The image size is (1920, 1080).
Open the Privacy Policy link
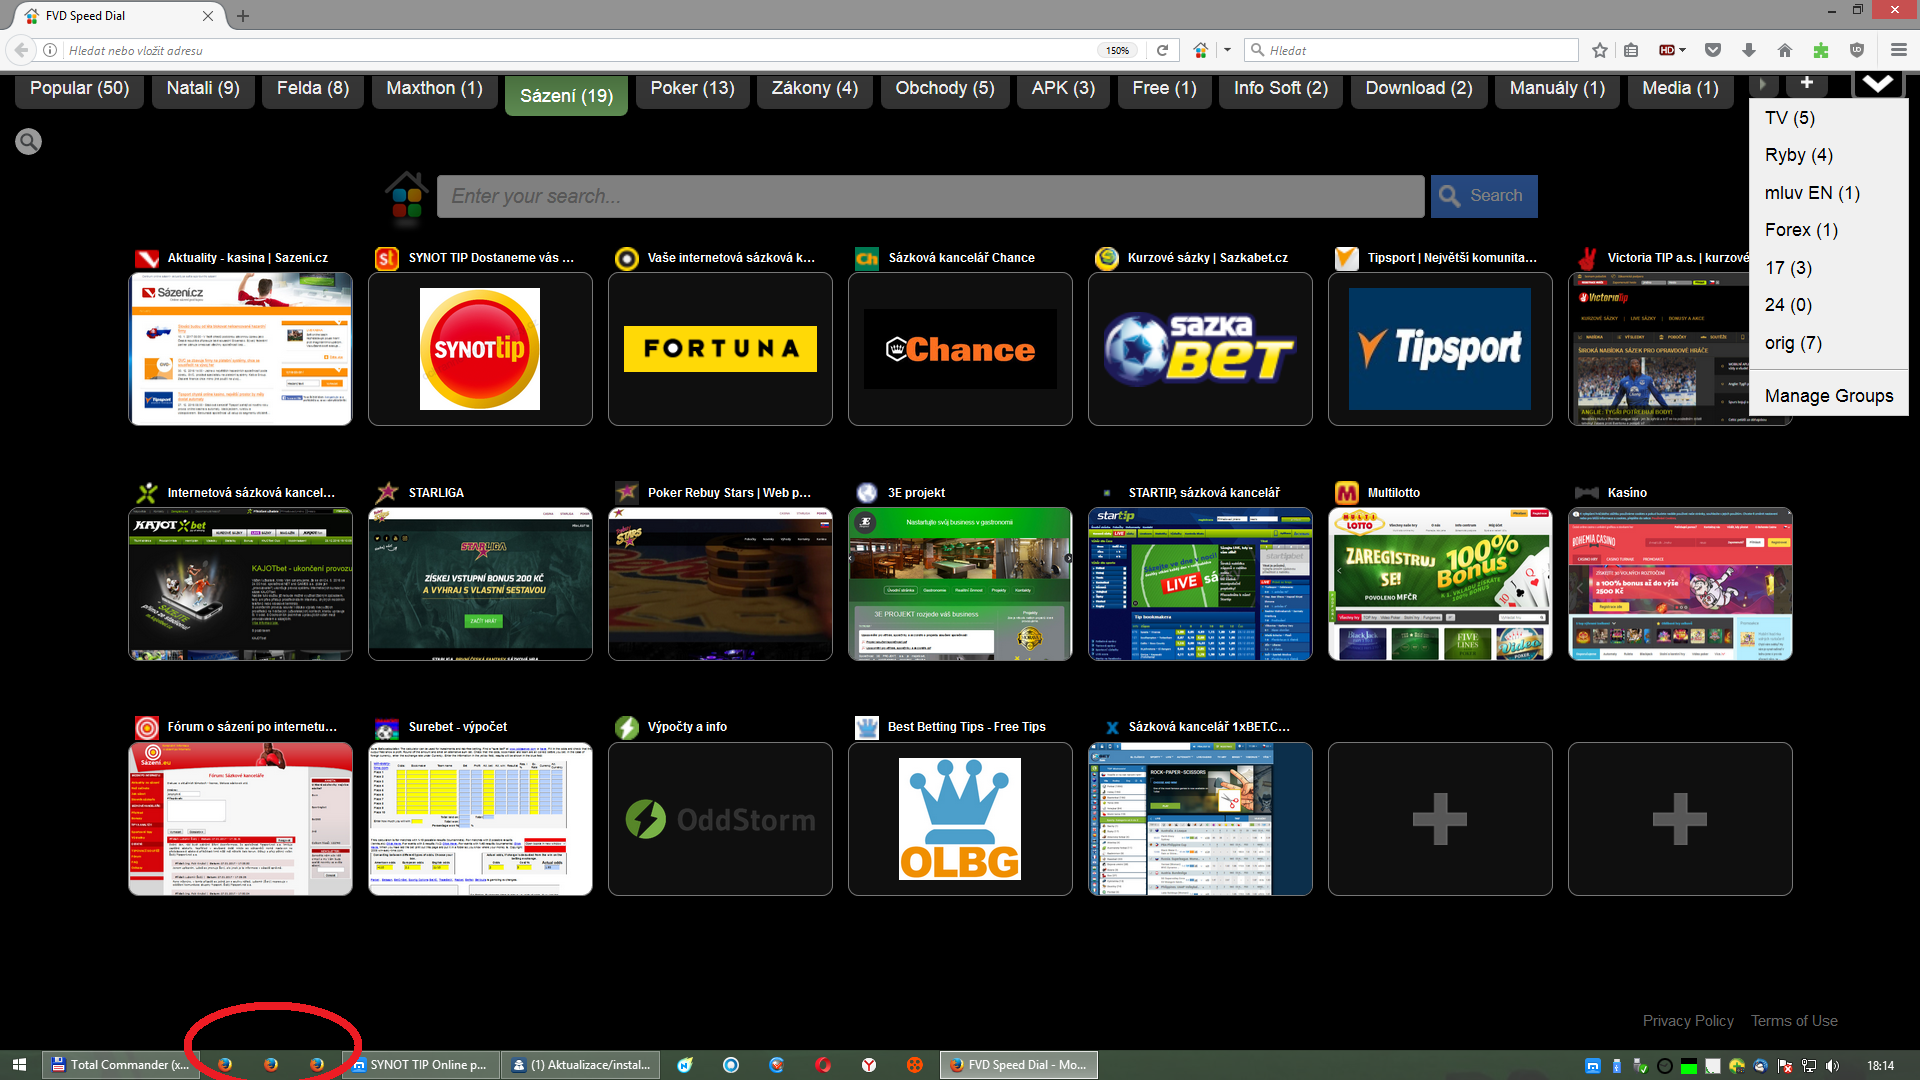(1687, 1021)
